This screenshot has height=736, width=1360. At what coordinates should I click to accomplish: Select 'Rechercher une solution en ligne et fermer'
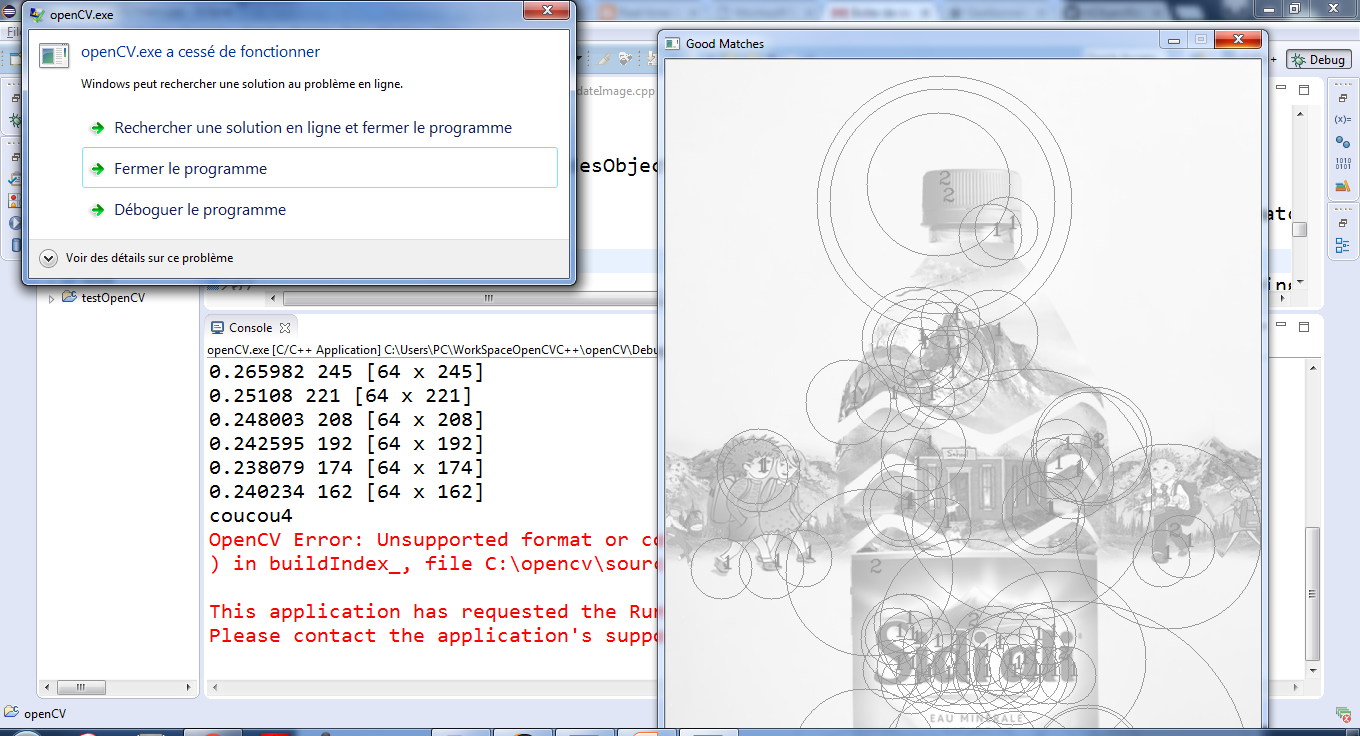[312, 128]
